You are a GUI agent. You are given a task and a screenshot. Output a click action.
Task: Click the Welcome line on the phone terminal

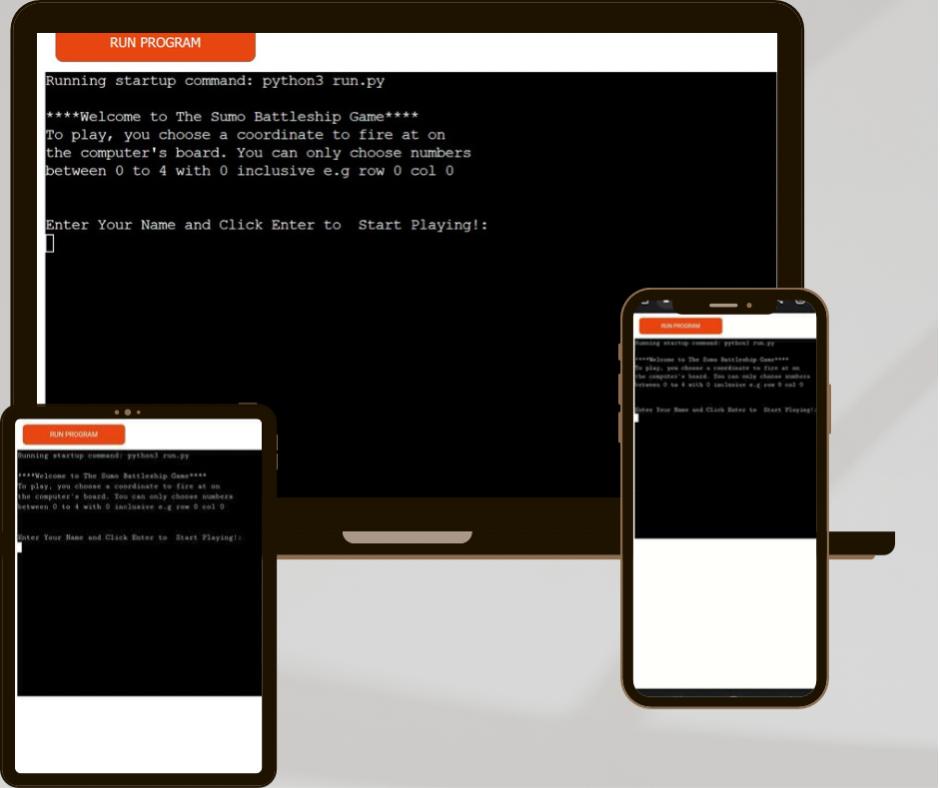pos(712,359)
